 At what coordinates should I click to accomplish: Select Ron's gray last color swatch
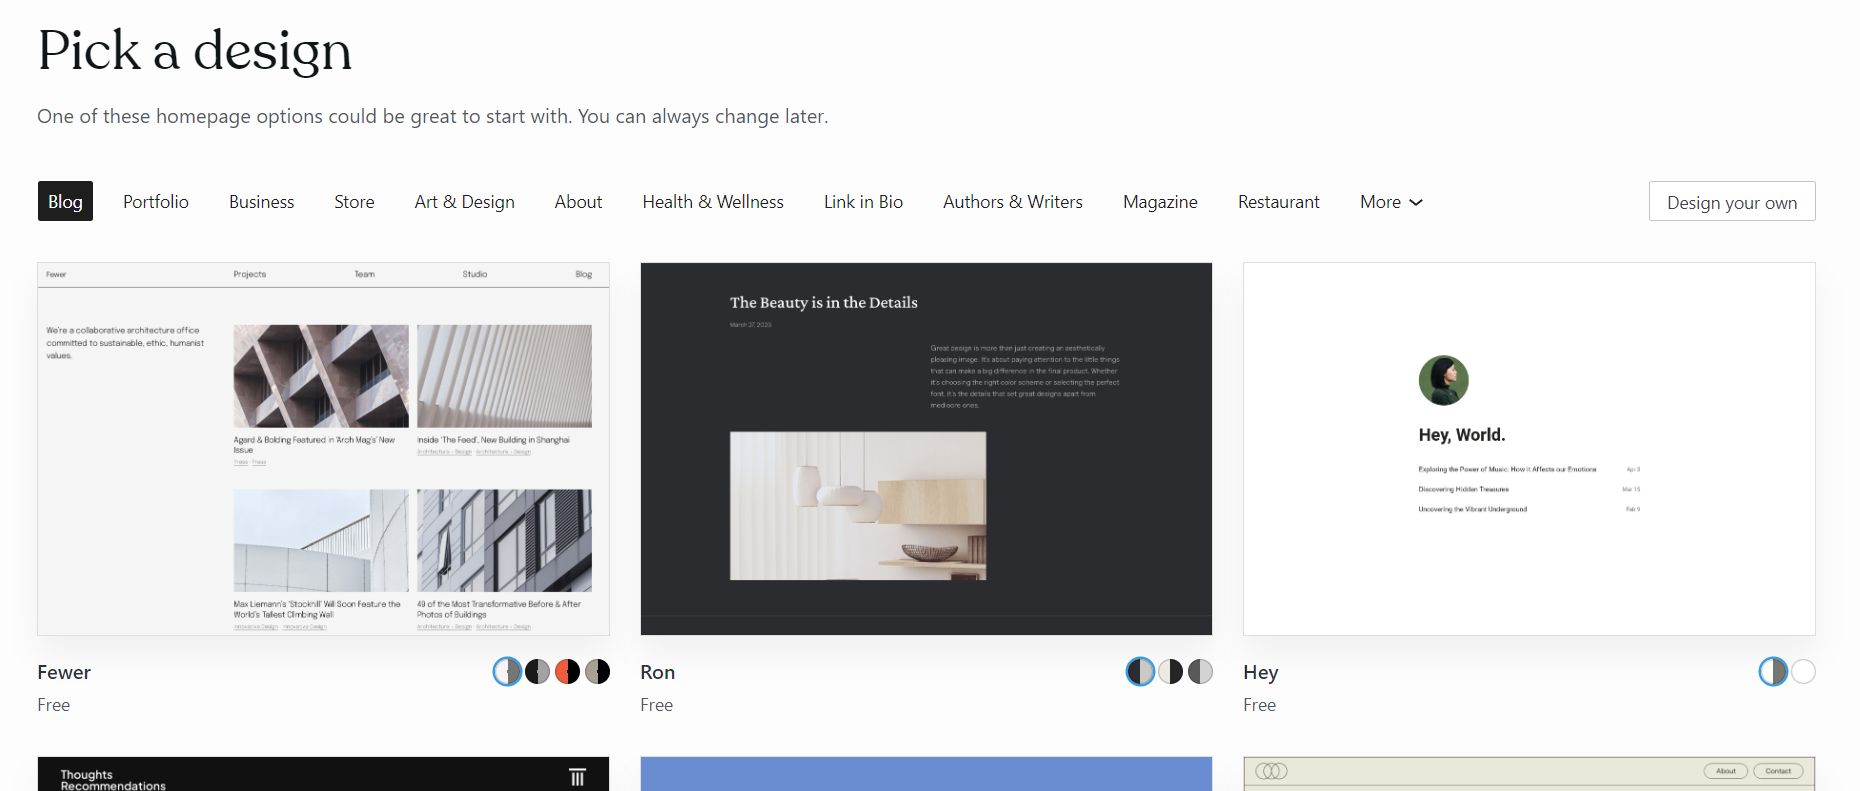point(1200,672)
